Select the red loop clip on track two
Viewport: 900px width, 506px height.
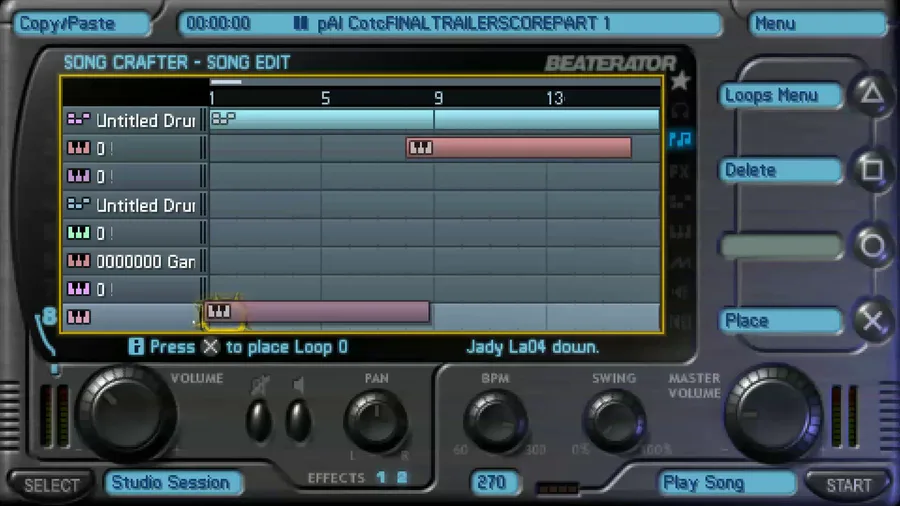click(x=519, y=148)
